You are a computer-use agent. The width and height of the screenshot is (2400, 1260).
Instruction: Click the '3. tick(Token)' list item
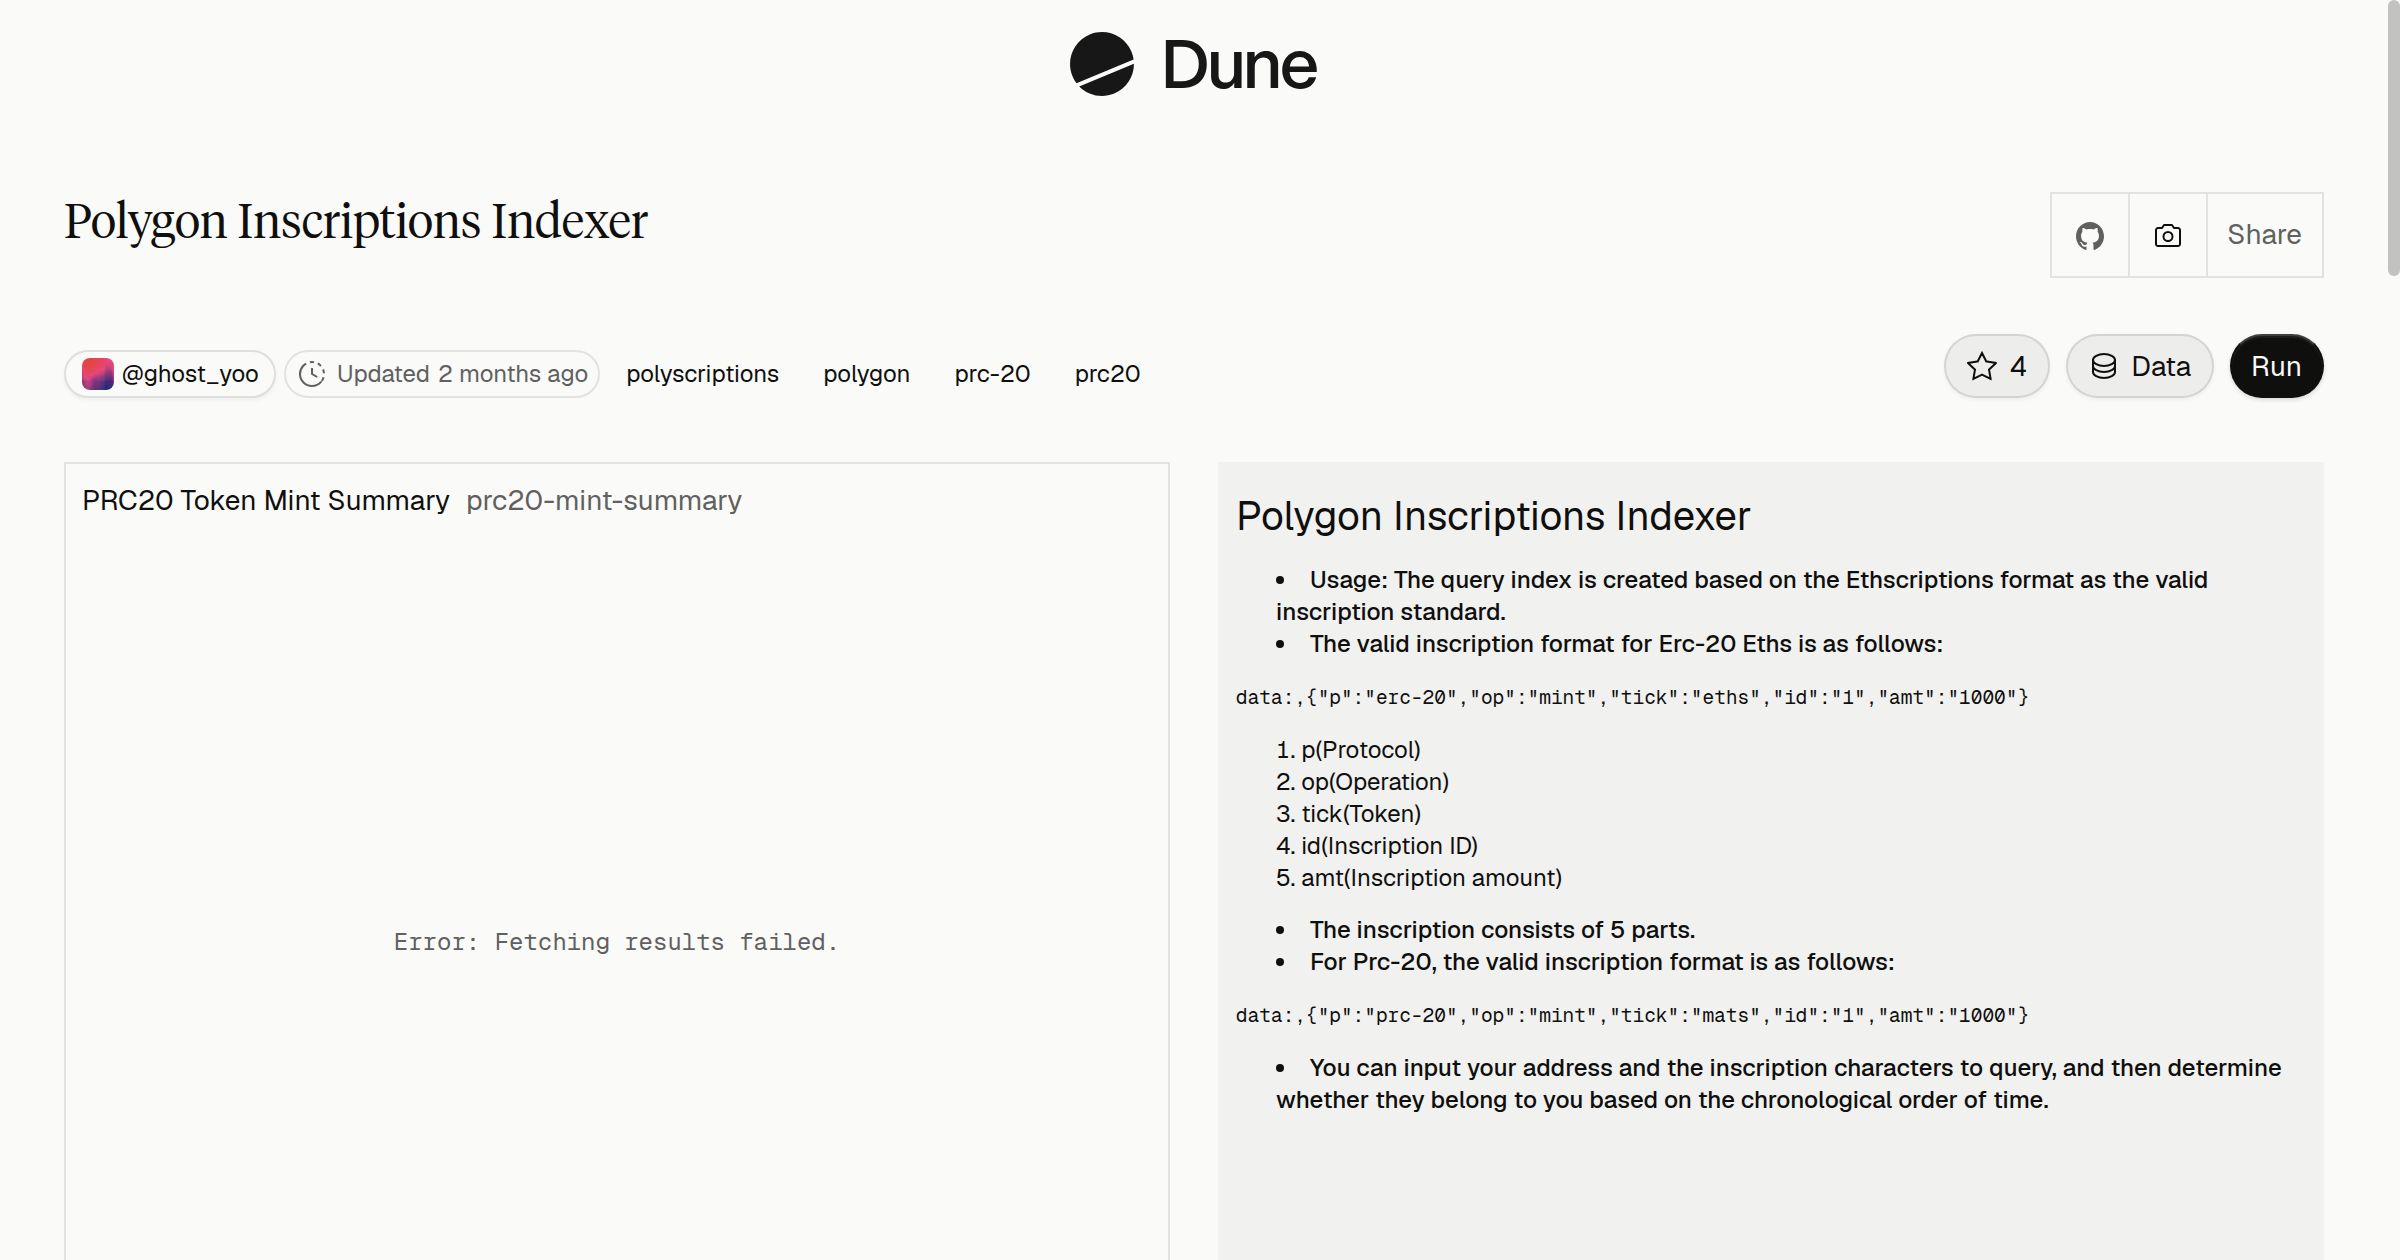pos(1348,814)
